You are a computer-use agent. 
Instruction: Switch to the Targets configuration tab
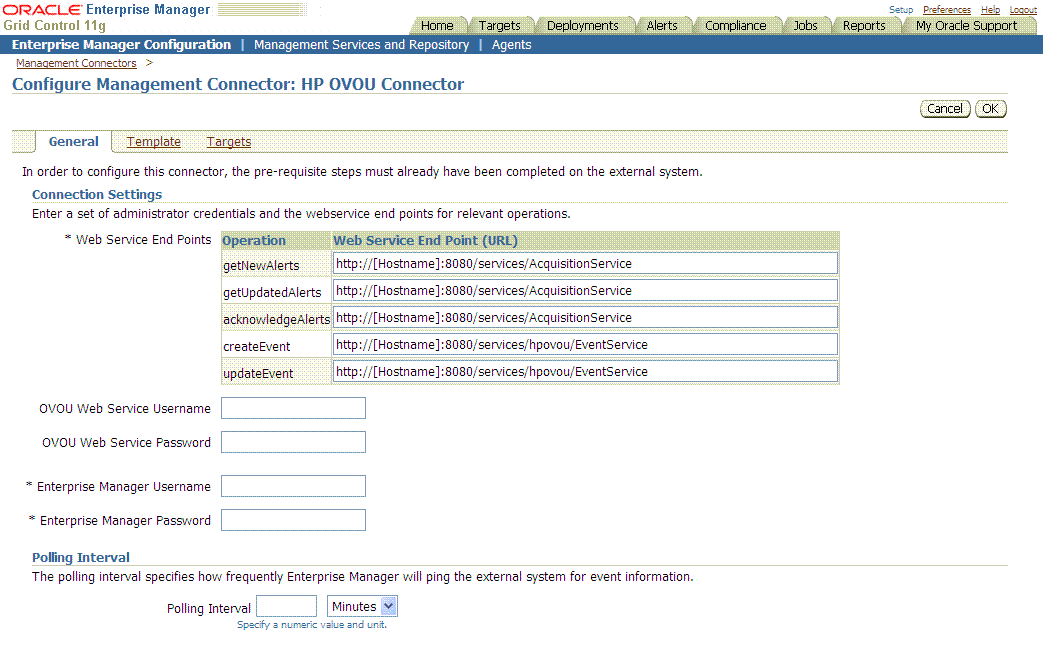click(228, 141)
